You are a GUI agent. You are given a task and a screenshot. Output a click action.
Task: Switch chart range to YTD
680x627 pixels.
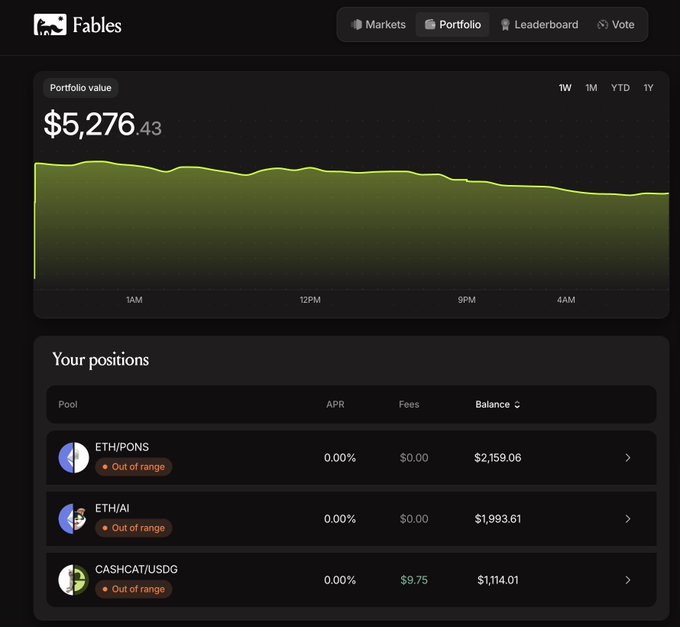tap(620, 88)
